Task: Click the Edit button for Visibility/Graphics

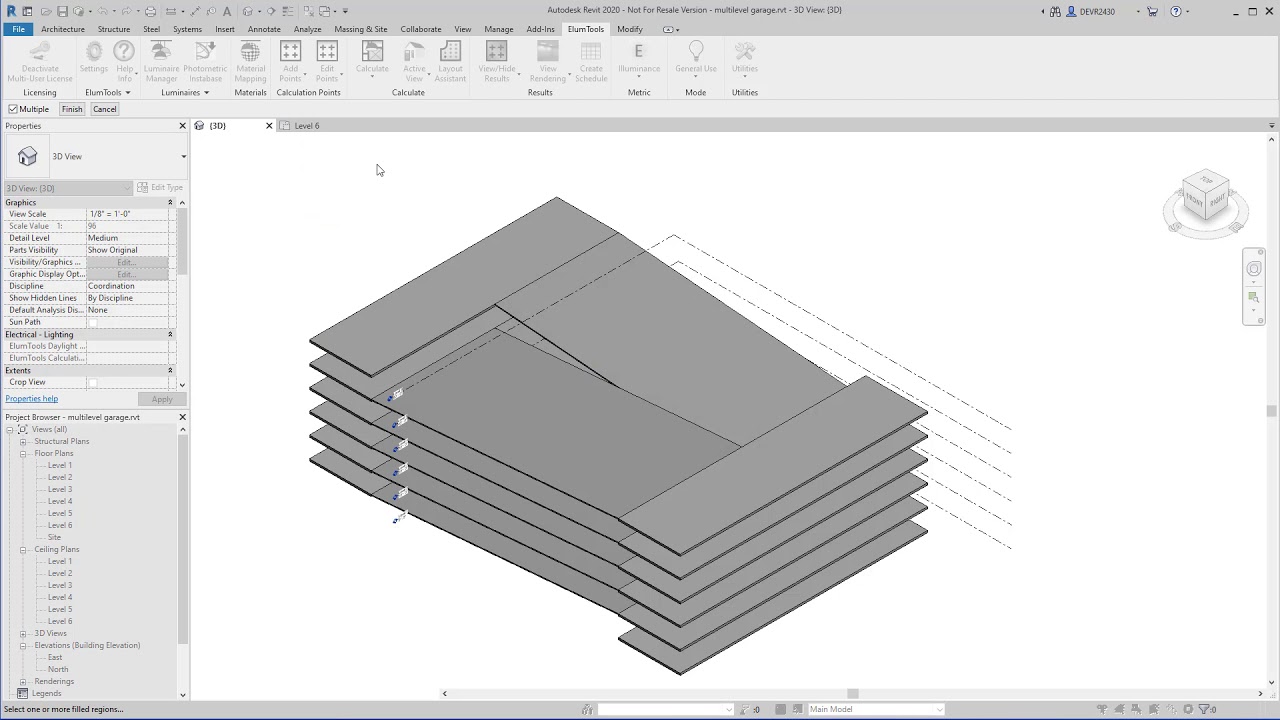Action: 126,262
